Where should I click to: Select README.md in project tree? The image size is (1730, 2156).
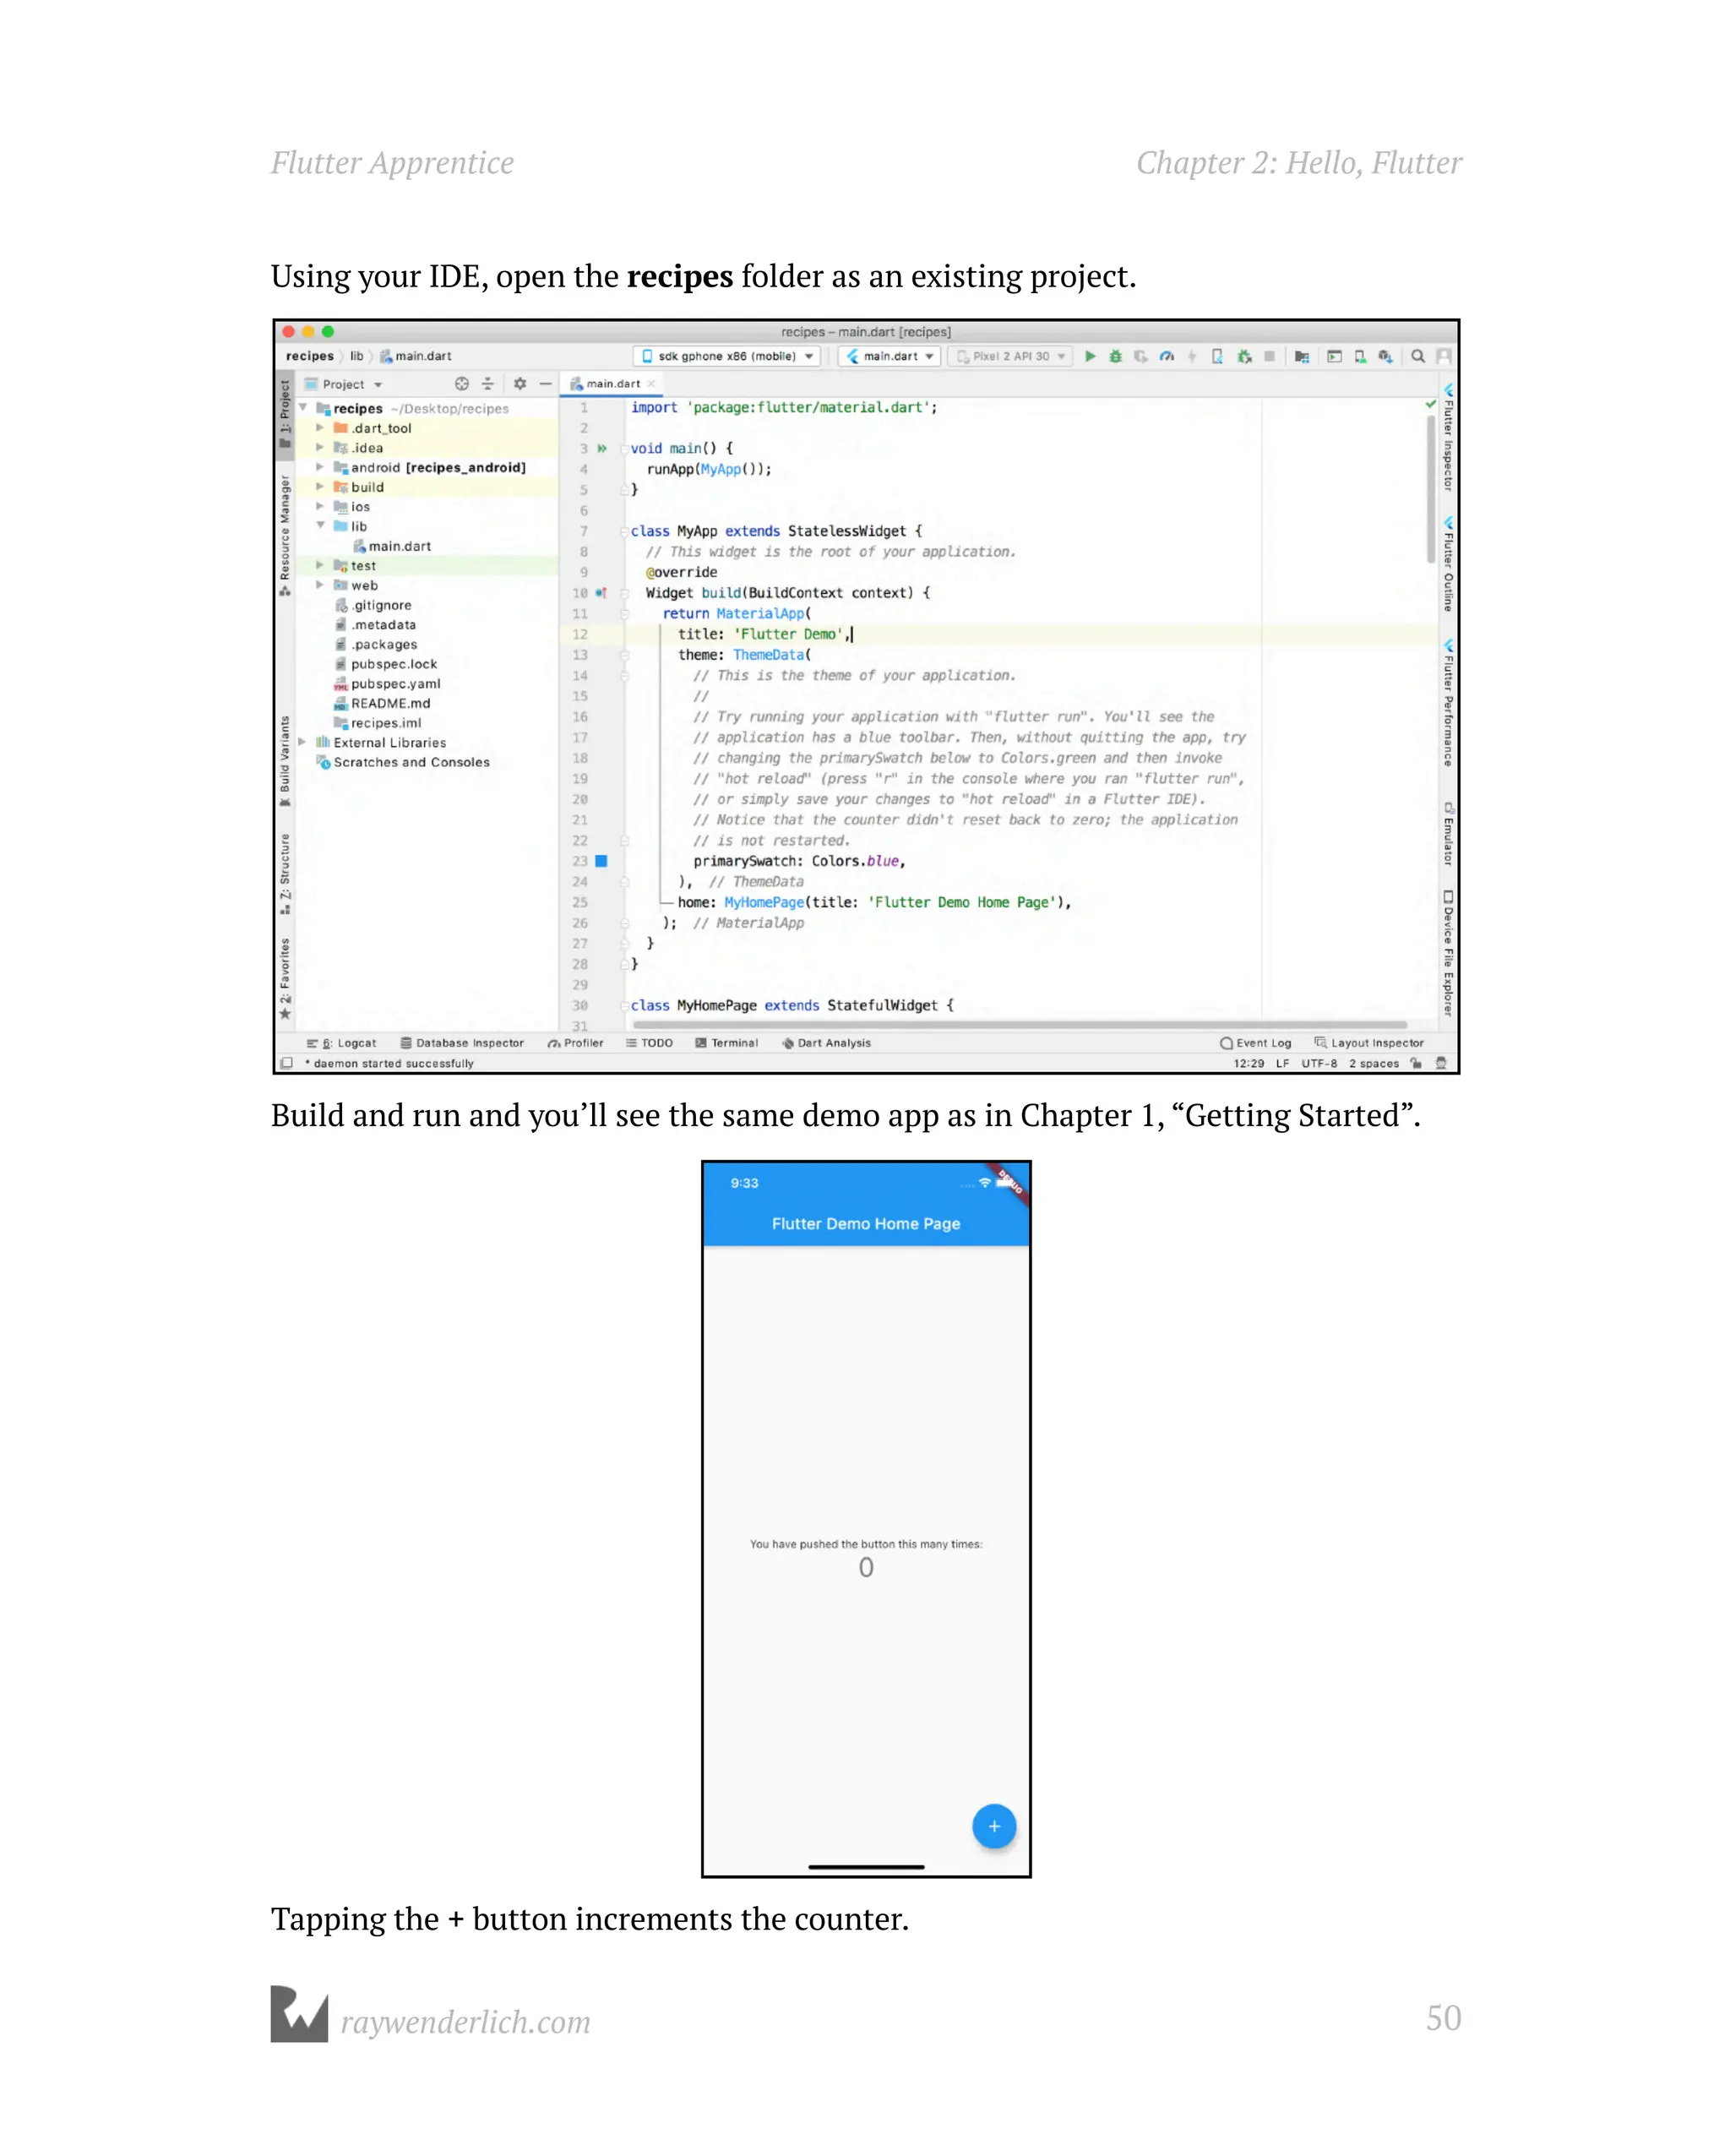click(x=382, y=703)
